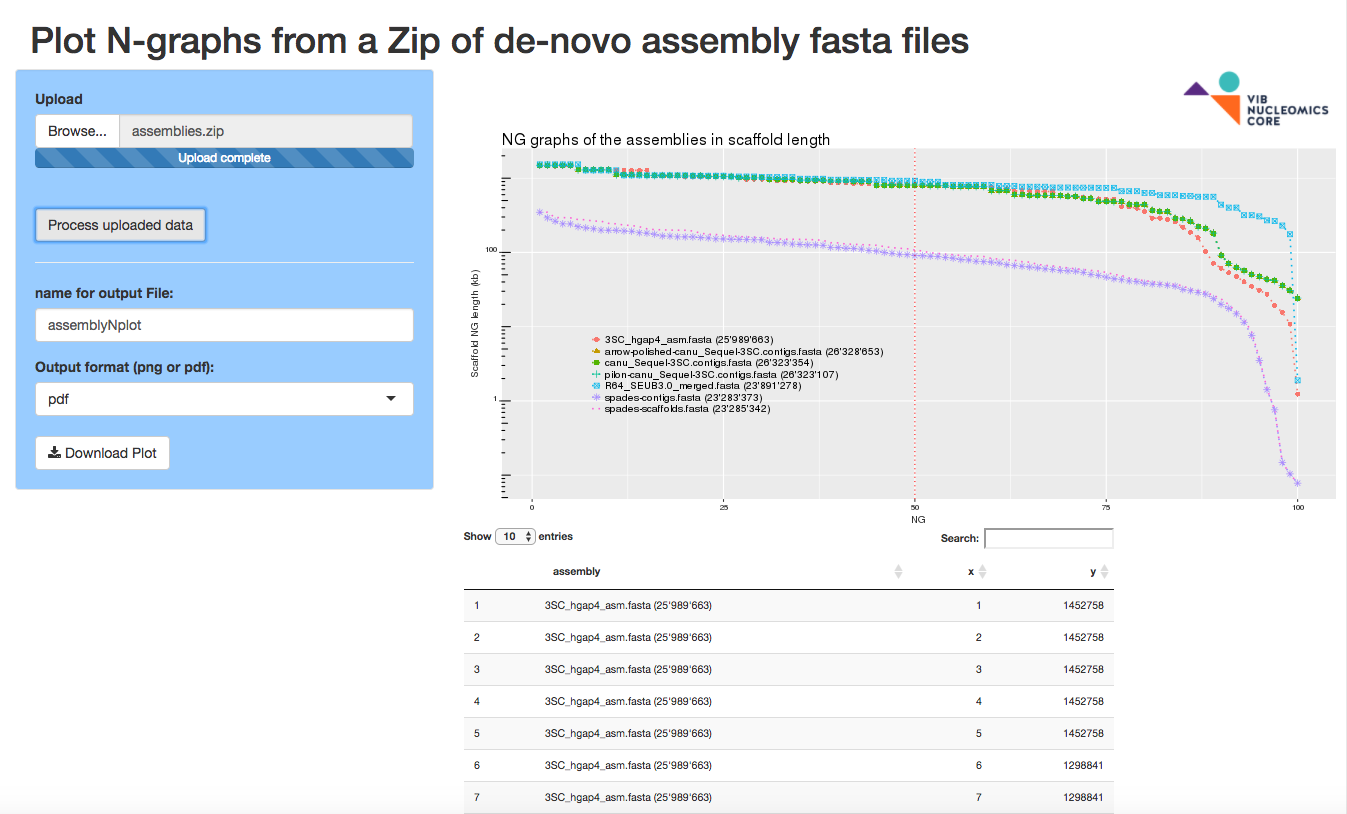The width and height of the screenshot is (1347, 814).
Task: Click the Download Plot button
Action: (x=102, y=453)
